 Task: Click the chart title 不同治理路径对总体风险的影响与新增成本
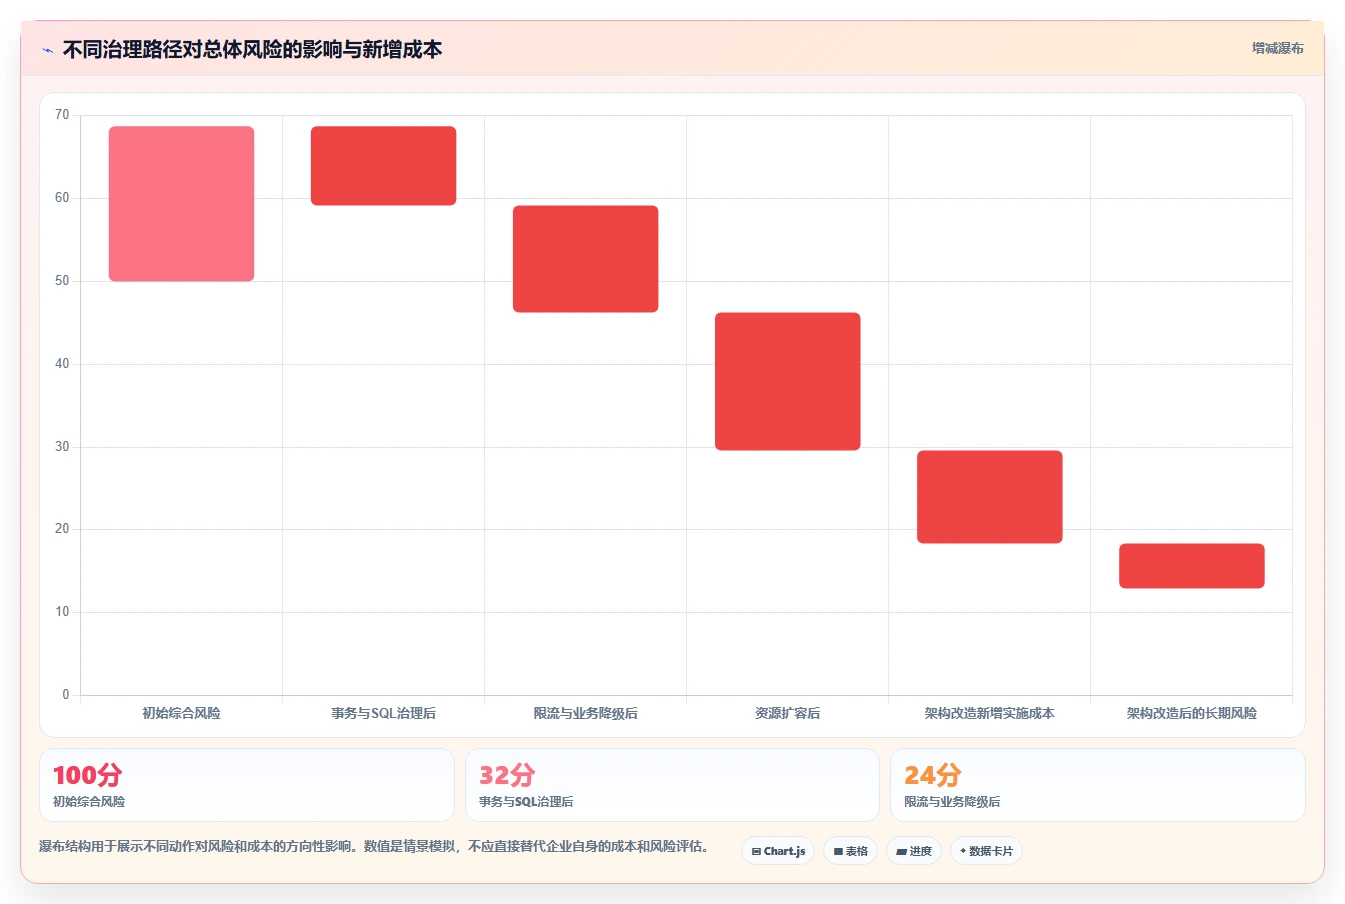click(x=252, y=50)
